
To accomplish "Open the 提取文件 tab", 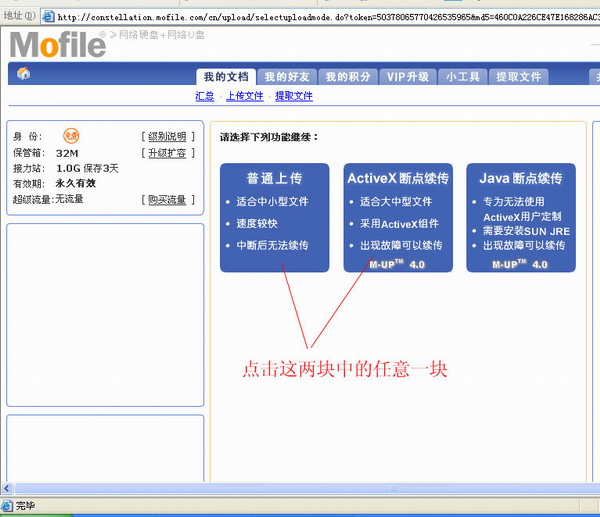I will (x=518, y=77).
